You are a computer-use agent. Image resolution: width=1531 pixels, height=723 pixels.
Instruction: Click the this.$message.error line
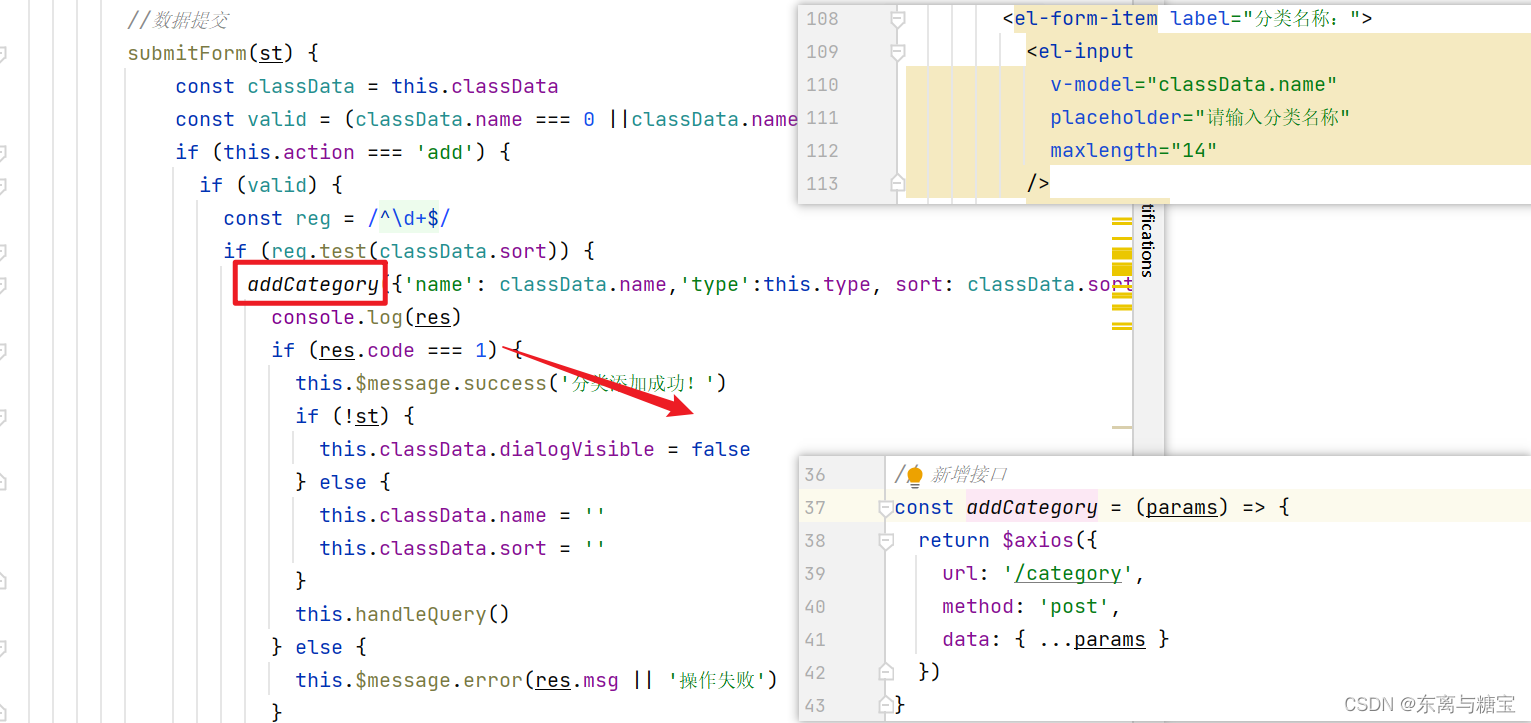536,680
